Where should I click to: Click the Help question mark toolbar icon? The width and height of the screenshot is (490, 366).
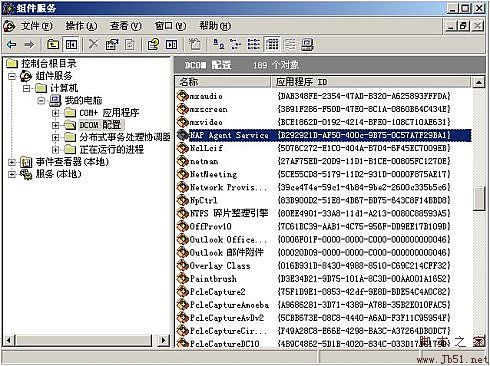pyautogui.click(x=153, y=44)
